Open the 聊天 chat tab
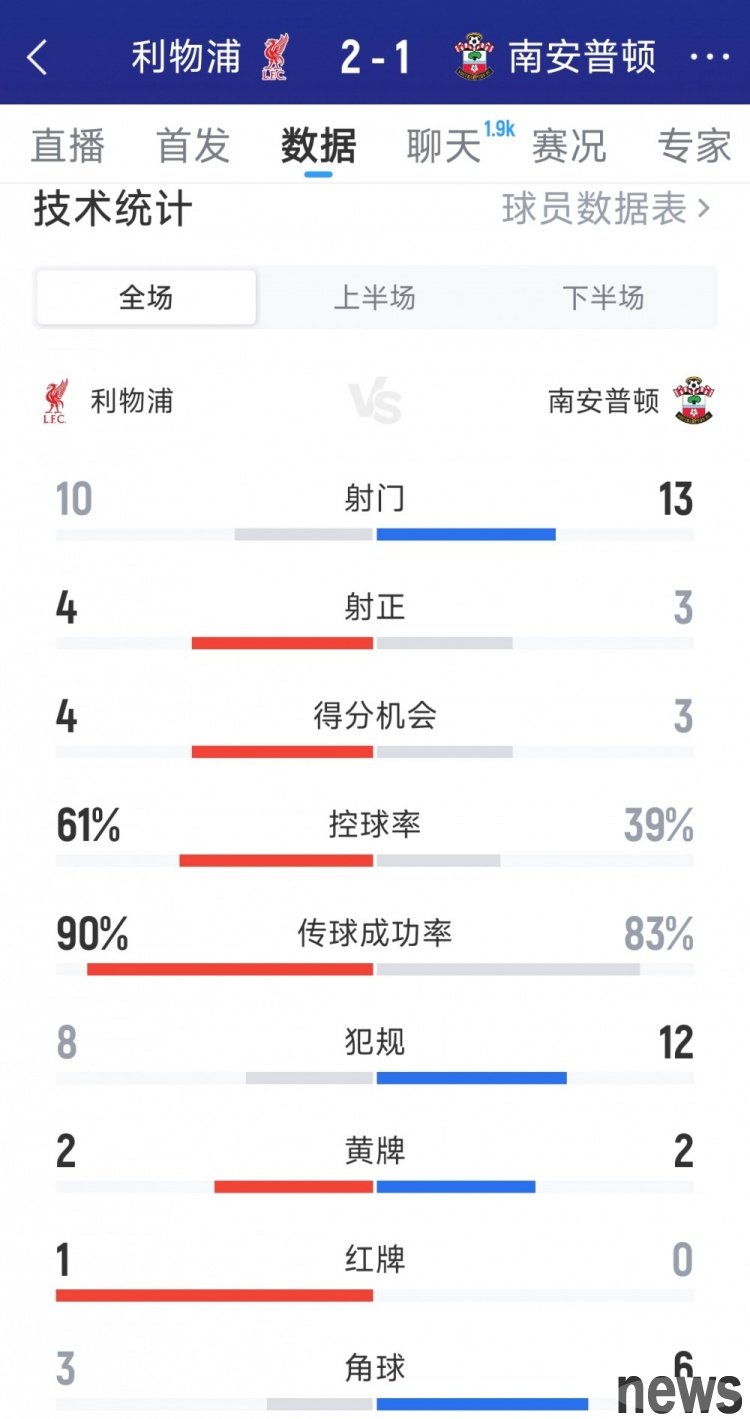This screenshot has width=750, height=1419. [x=444, y=146]
